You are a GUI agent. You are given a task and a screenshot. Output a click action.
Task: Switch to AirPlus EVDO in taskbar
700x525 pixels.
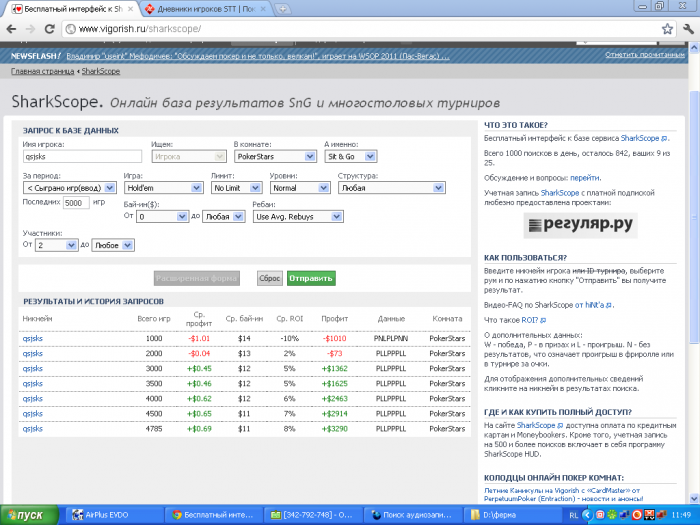(x=114, y=515)
